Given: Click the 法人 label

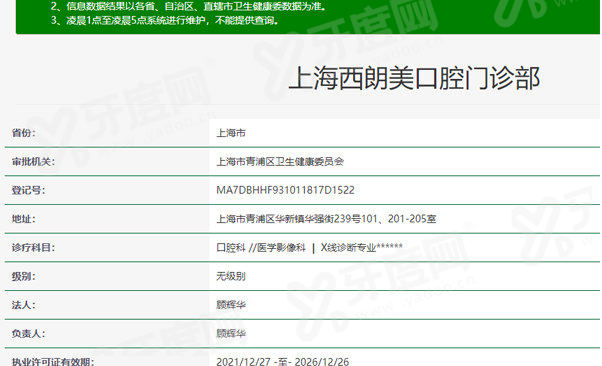Looking at the screenshot, I should (24, 305).
